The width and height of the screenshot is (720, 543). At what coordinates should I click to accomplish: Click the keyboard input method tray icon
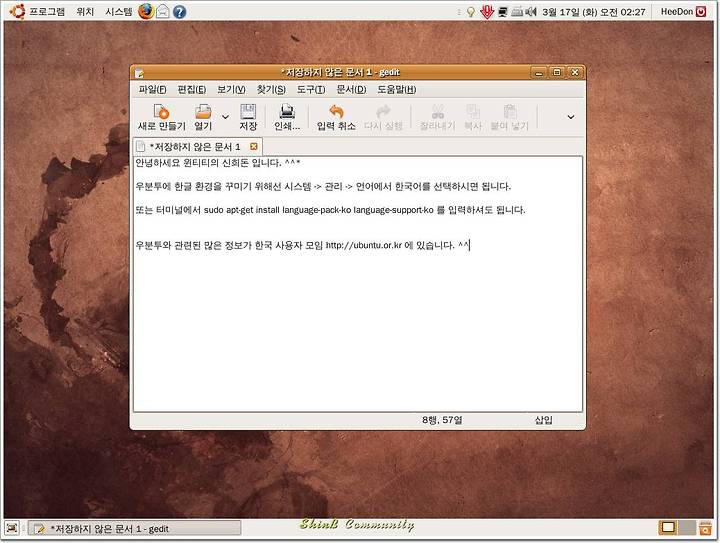click(518, 11)
